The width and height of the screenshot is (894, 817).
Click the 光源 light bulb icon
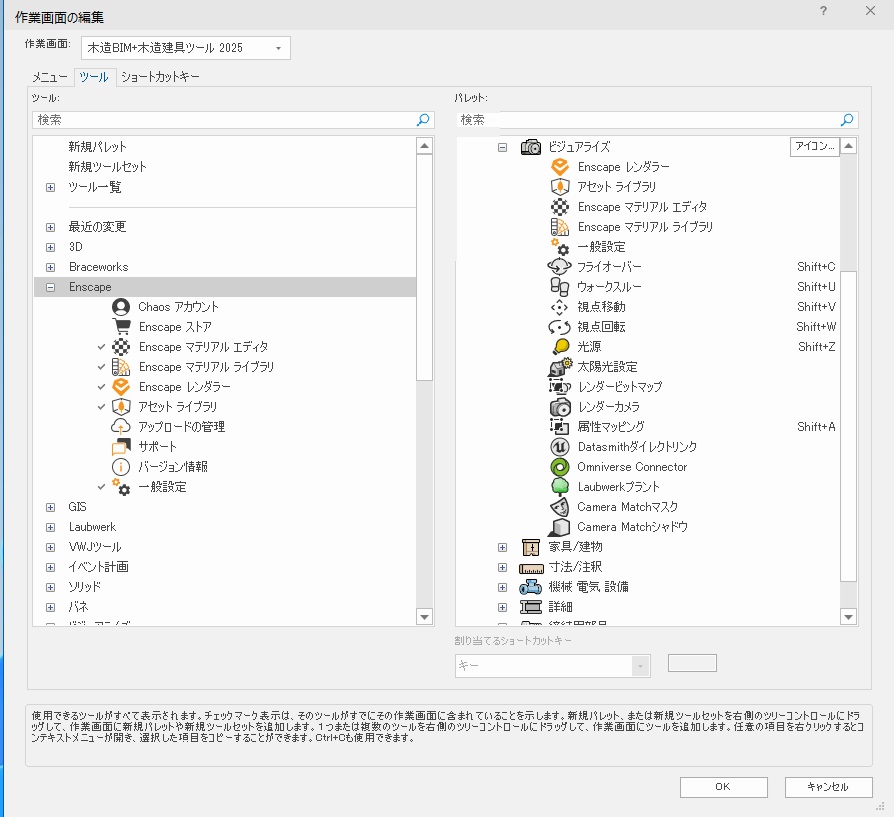(560, 347)
